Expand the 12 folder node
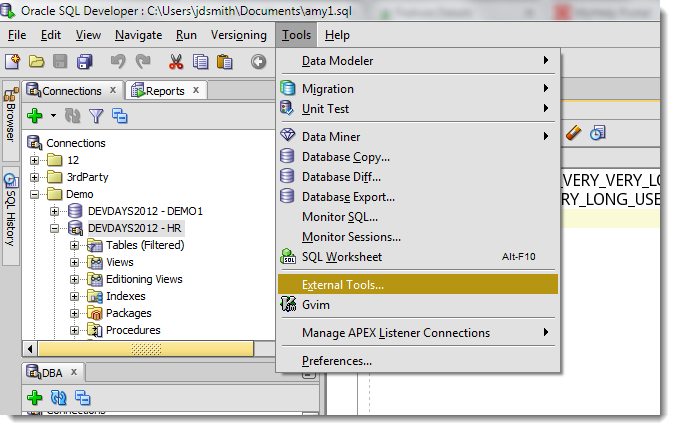Image resolution: width=675 pixels, height=430 pixels. 34,161
